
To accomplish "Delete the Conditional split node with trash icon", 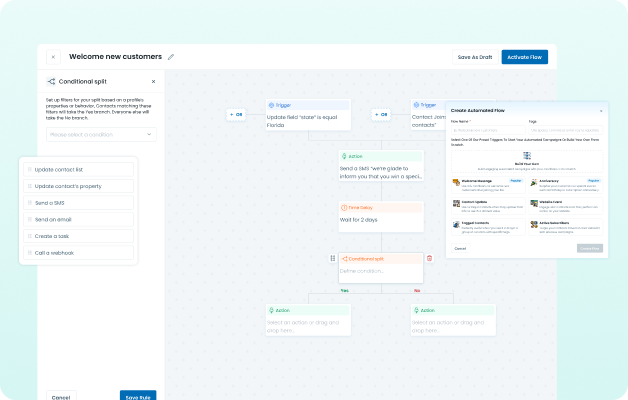I will point(430,258).
